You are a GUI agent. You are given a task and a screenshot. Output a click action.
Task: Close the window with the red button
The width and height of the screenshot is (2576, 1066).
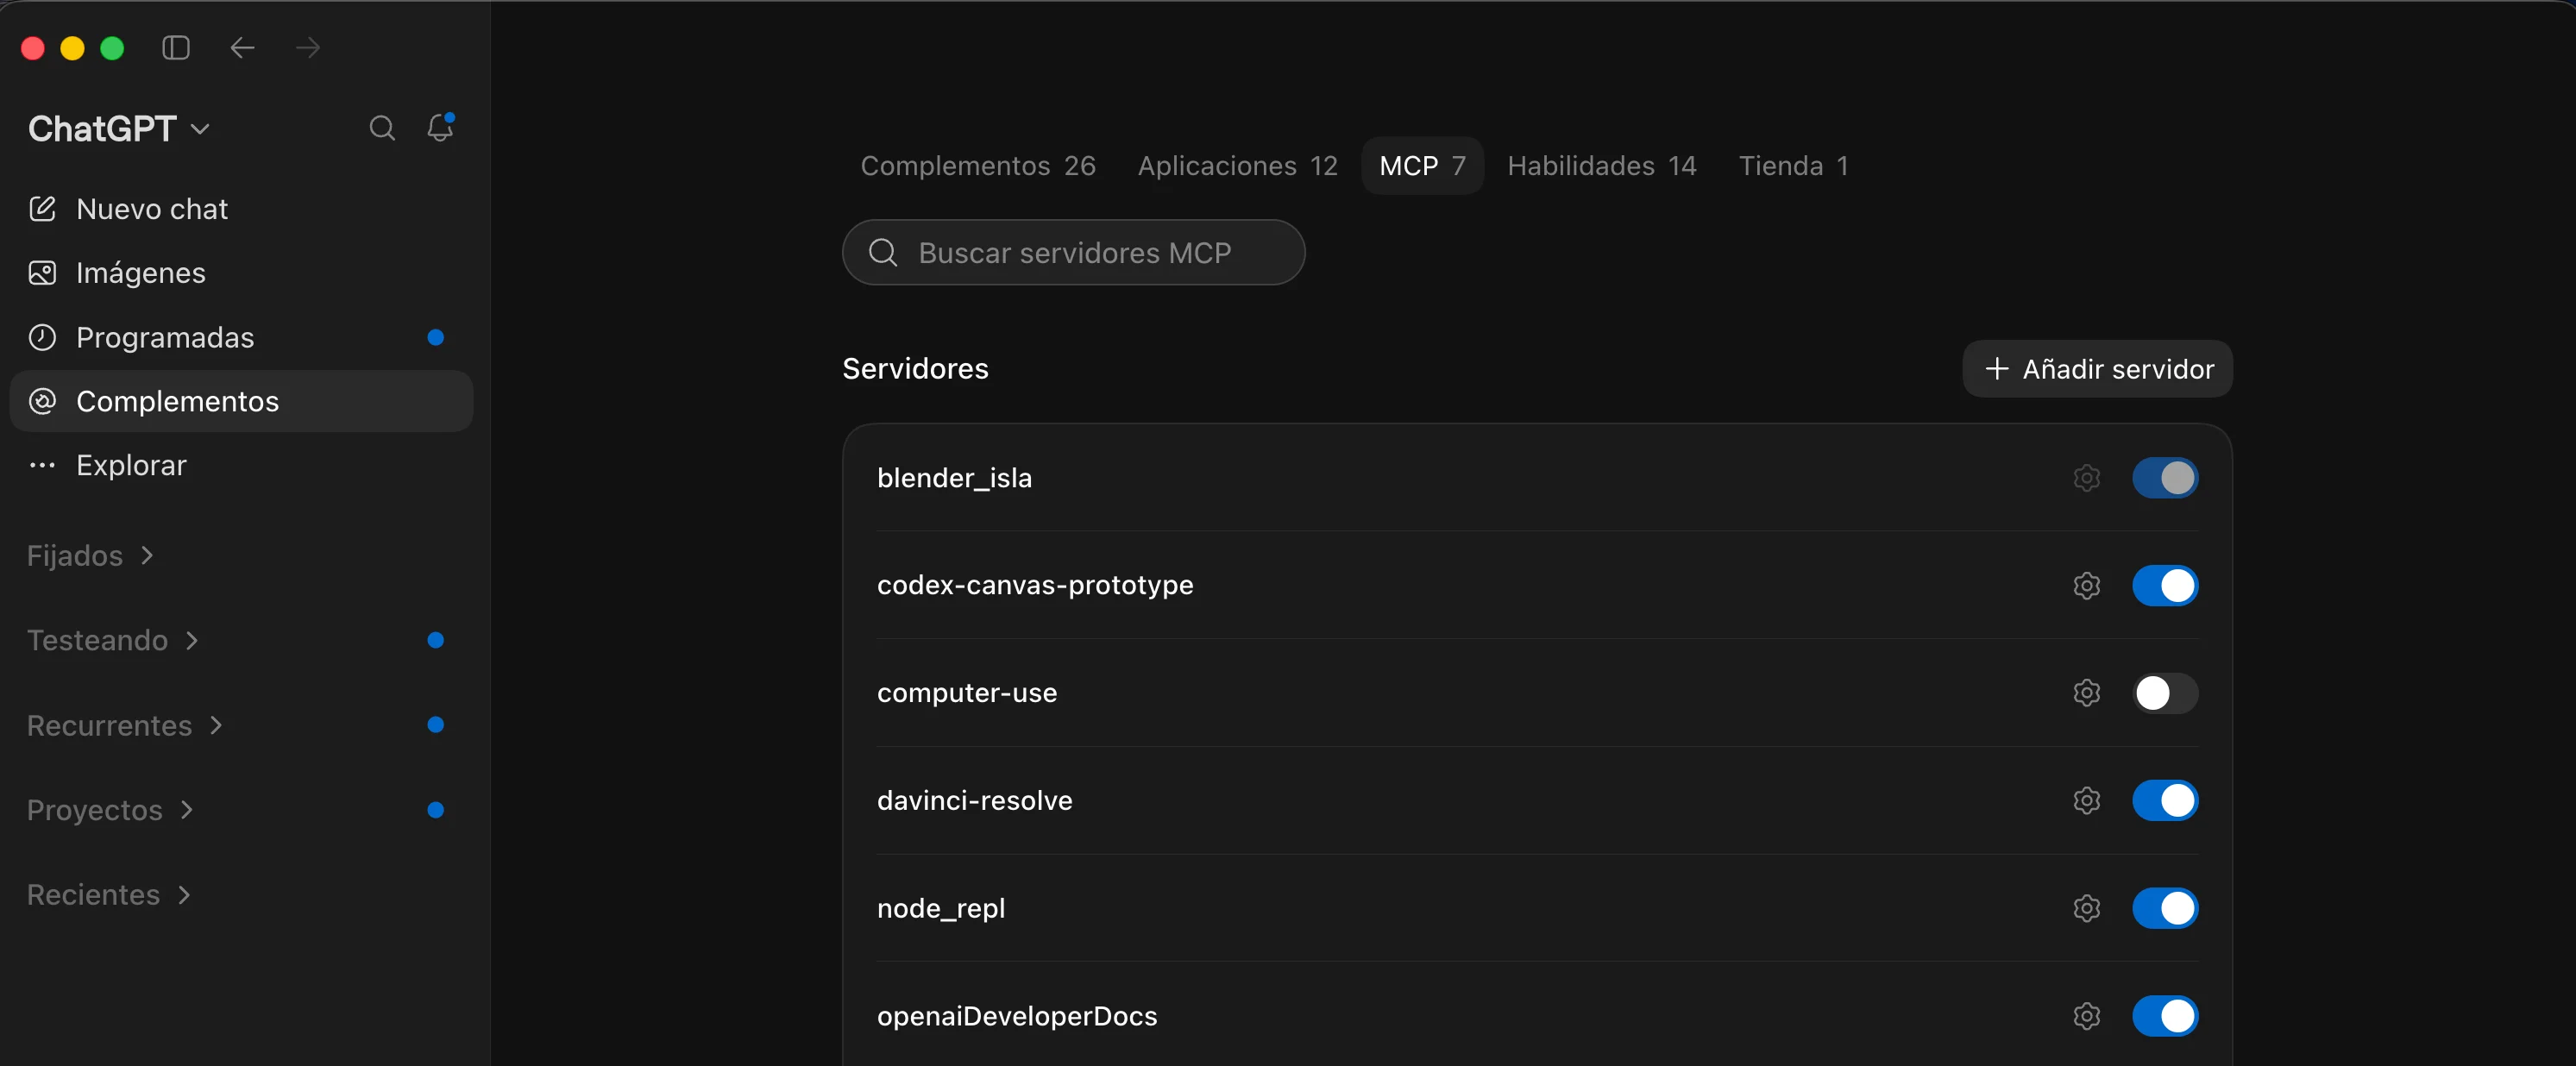(x=33, y=48)
